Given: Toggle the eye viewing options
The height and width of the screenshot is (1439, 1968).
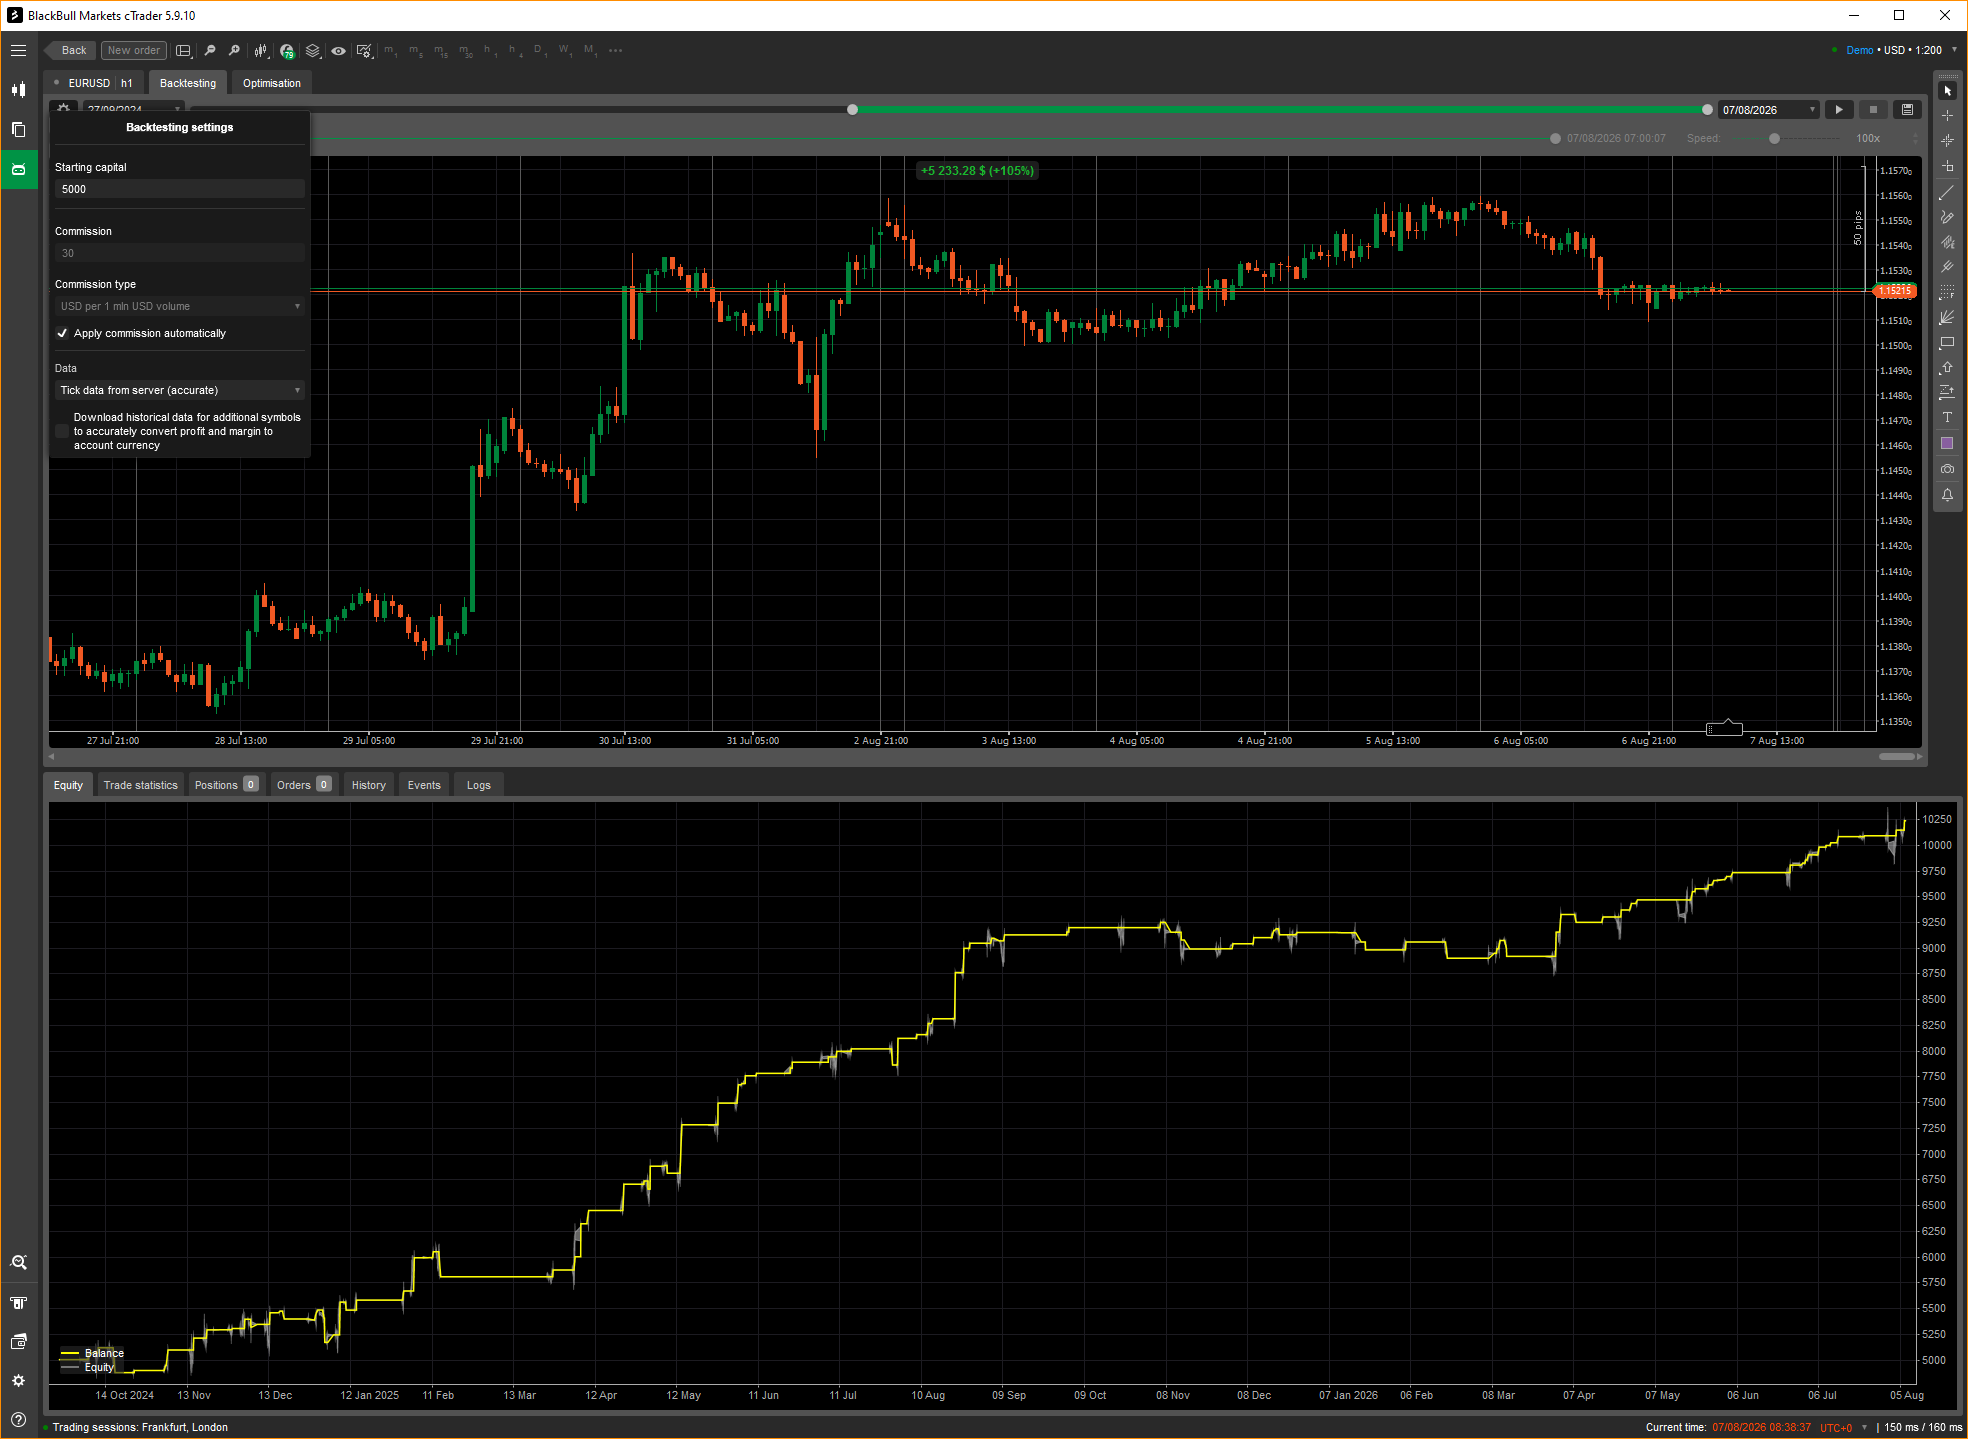Looking at the screenshot, I should pyautogui.click(x=338, y=51).
